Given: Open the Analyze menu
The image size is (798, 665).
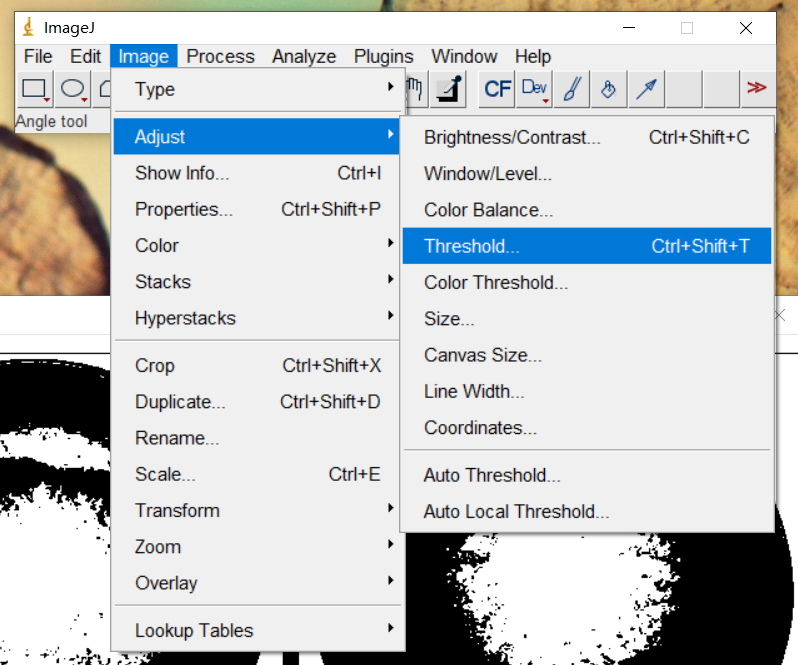Looking at the screenshot, I should point(304,56).
